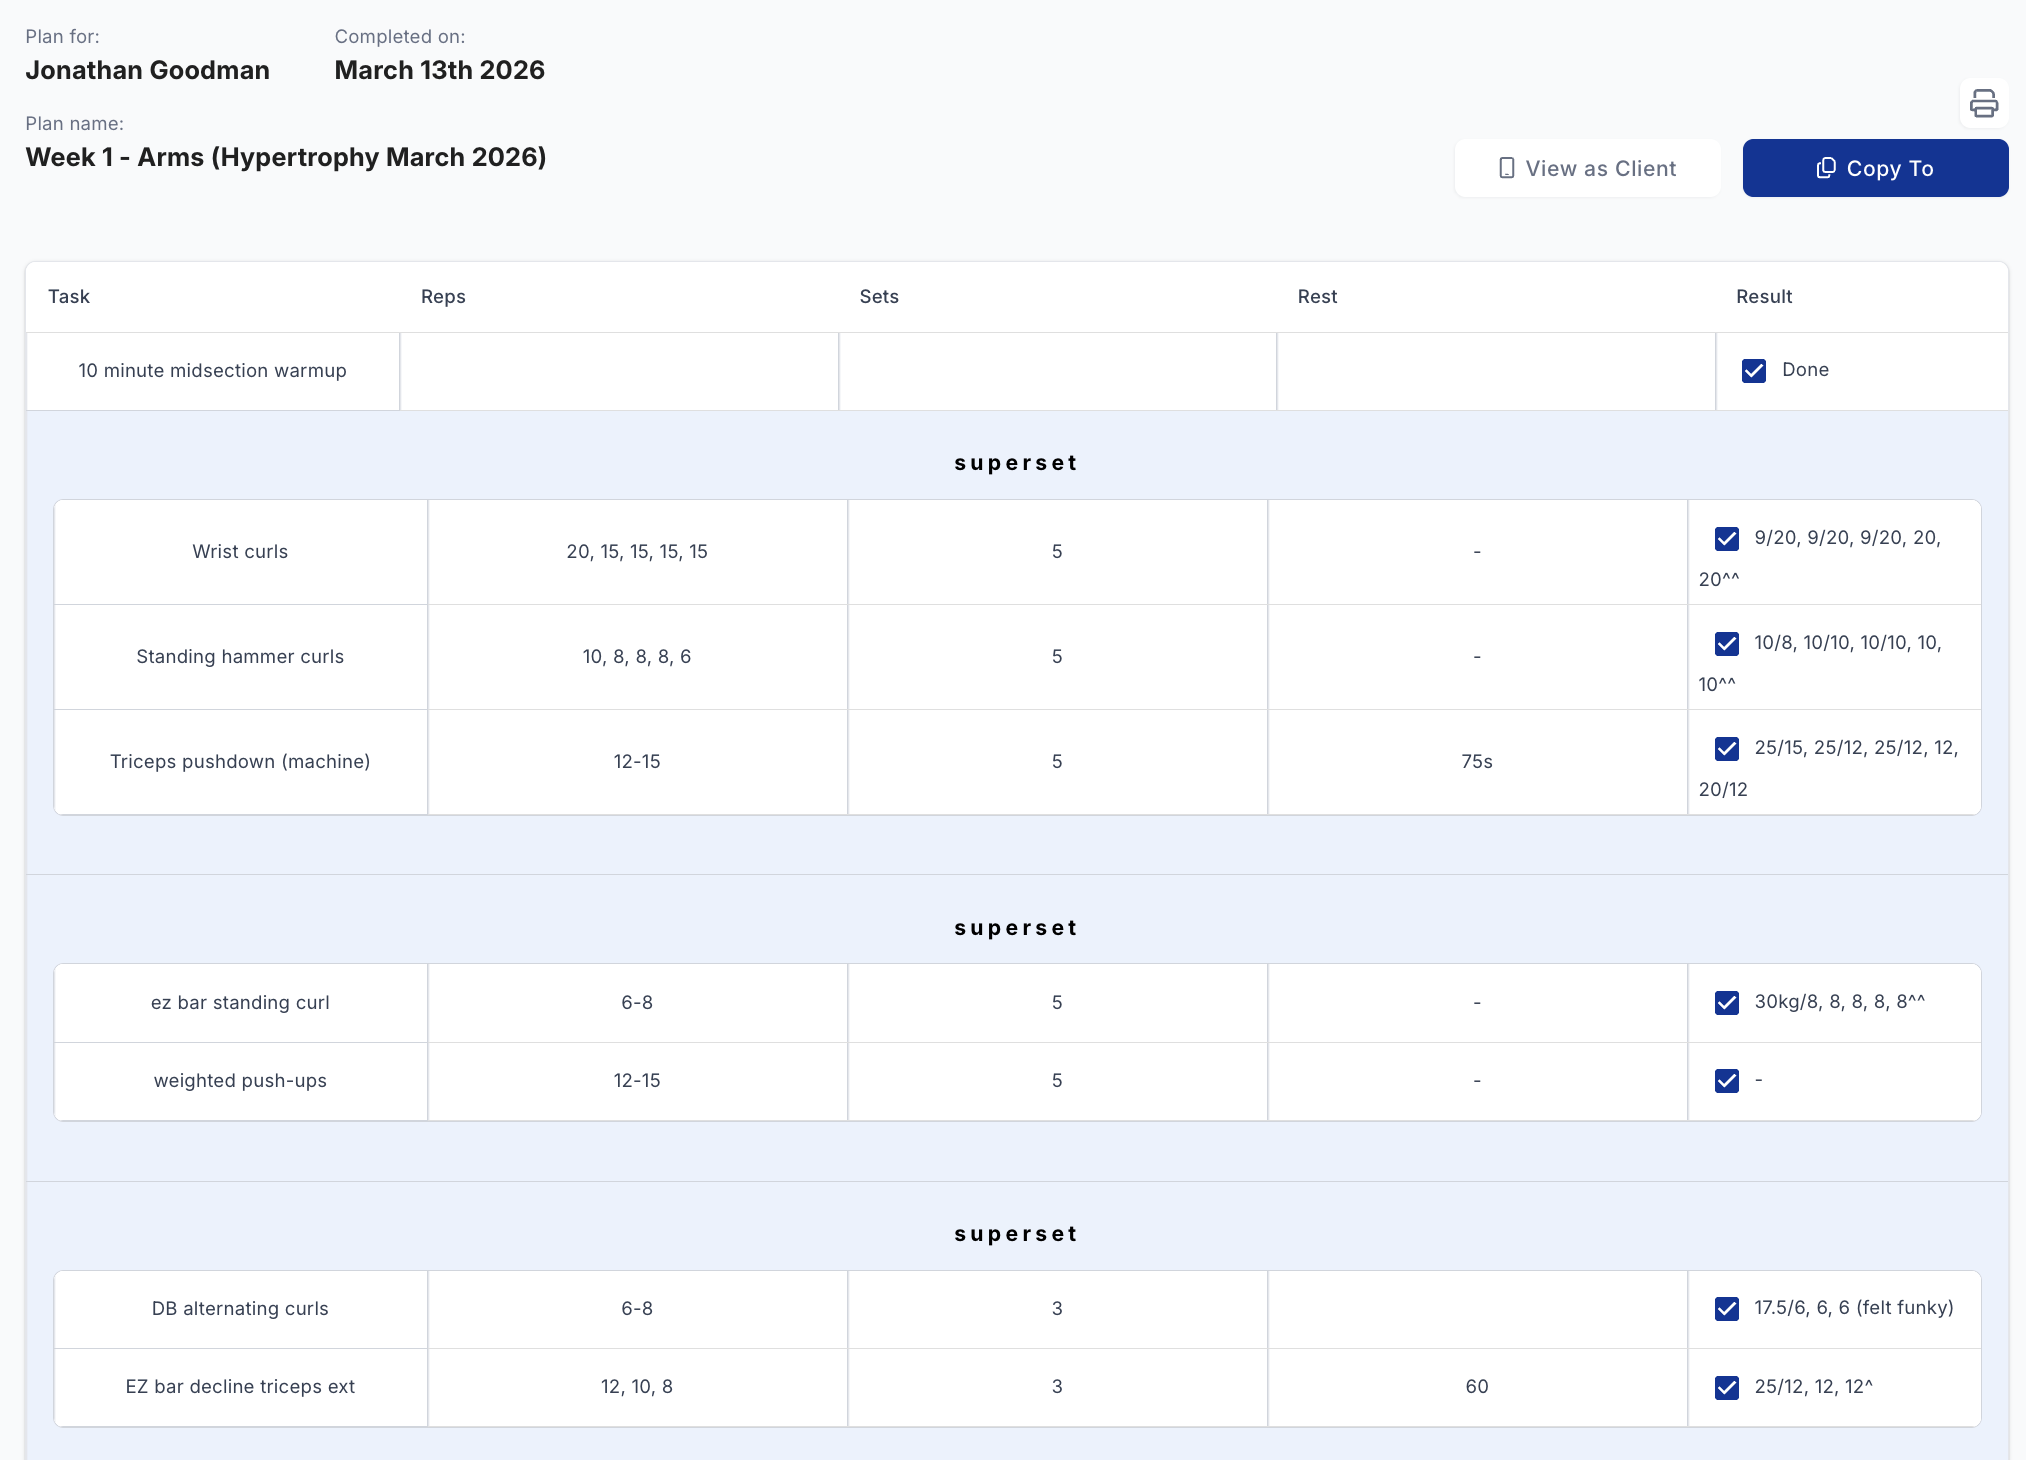Uncheck the ez bar standing curl checkbox
The height and width of the screenshot is (1460, 2026).
click(1726, 1003)
